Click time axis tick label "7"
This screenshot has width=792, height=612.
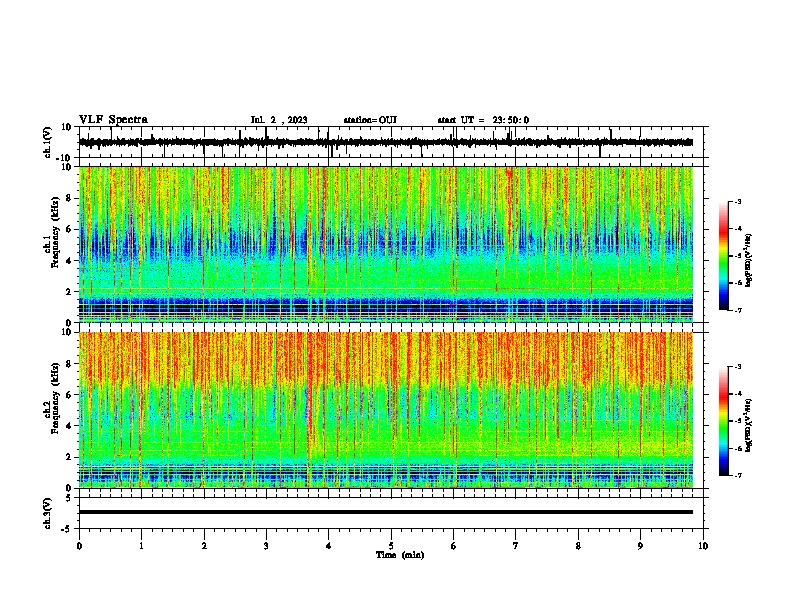click(516, 546)
